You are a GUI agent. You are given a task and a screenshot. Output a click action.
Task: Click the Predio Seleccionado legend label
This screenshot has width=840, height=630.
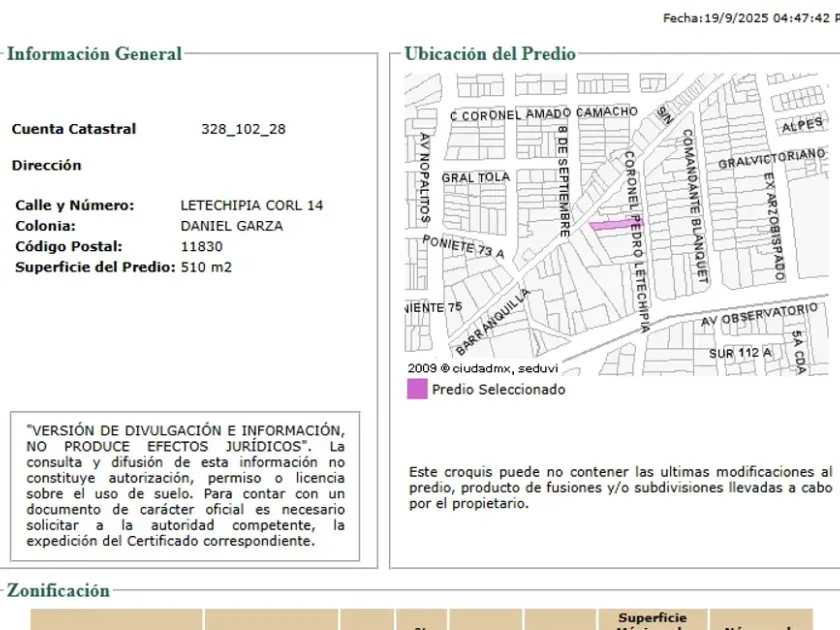click(x=498, y=390)
